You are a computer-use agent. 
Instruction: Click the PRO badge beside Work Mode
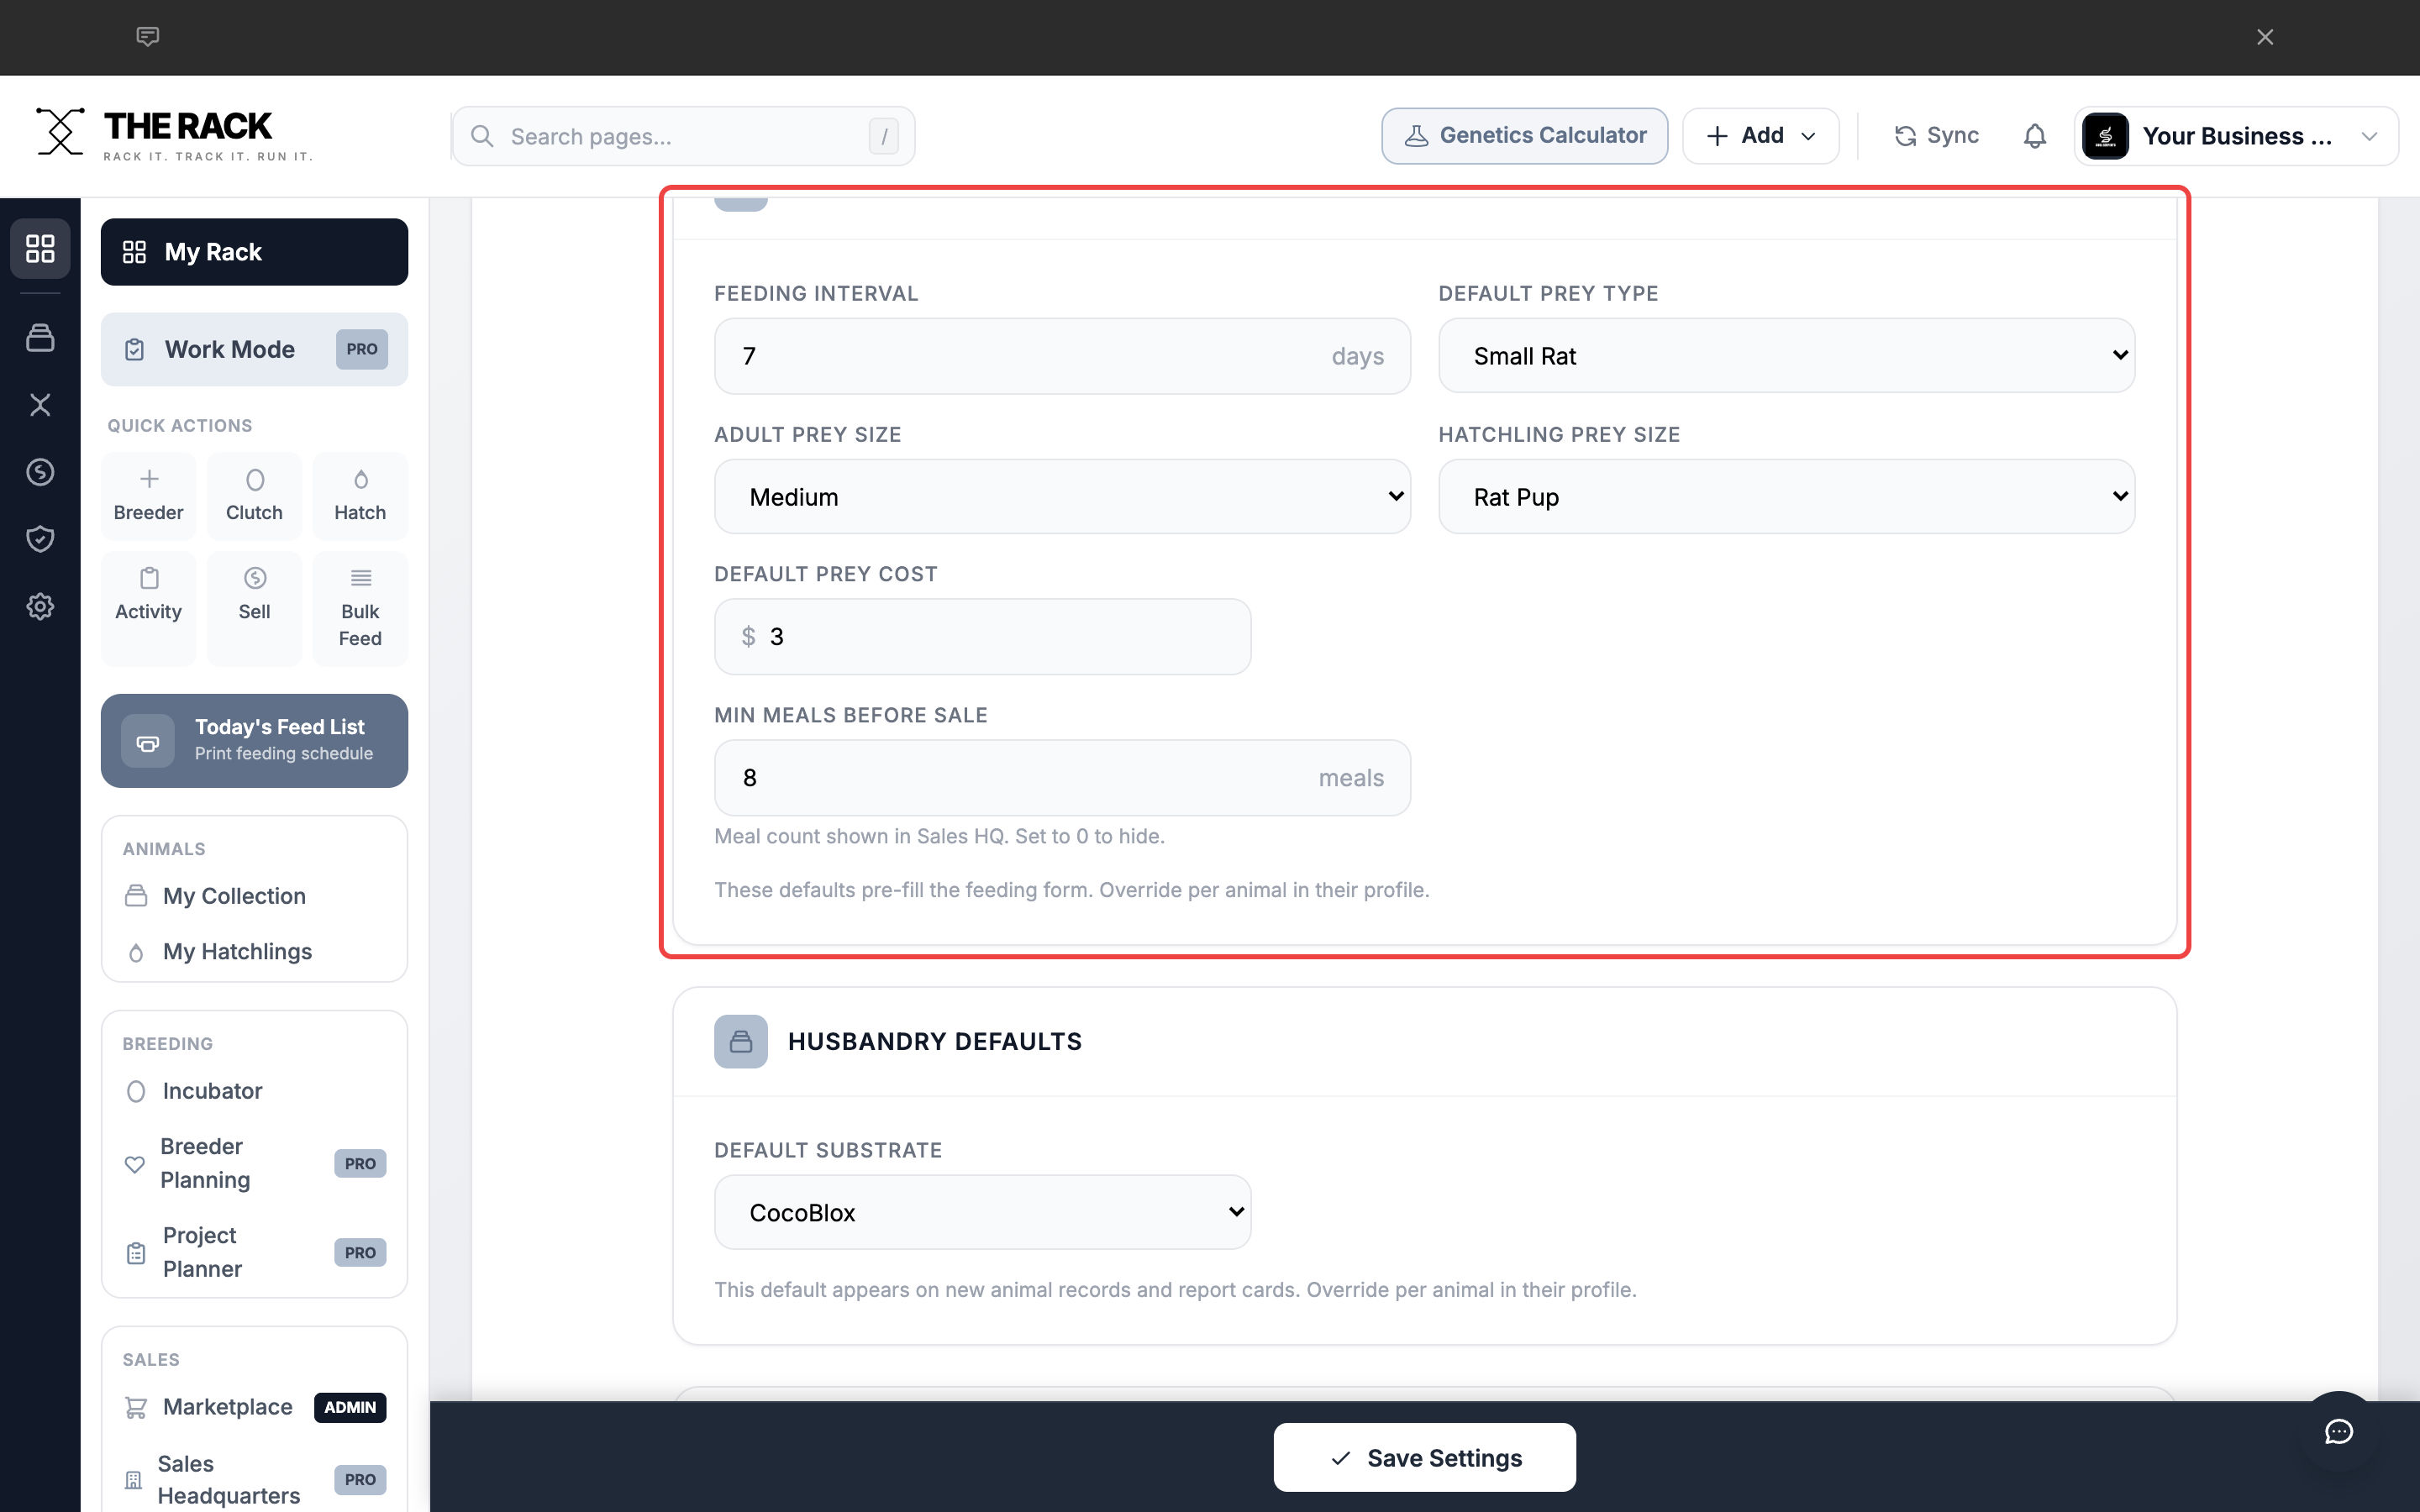point(361,349)
